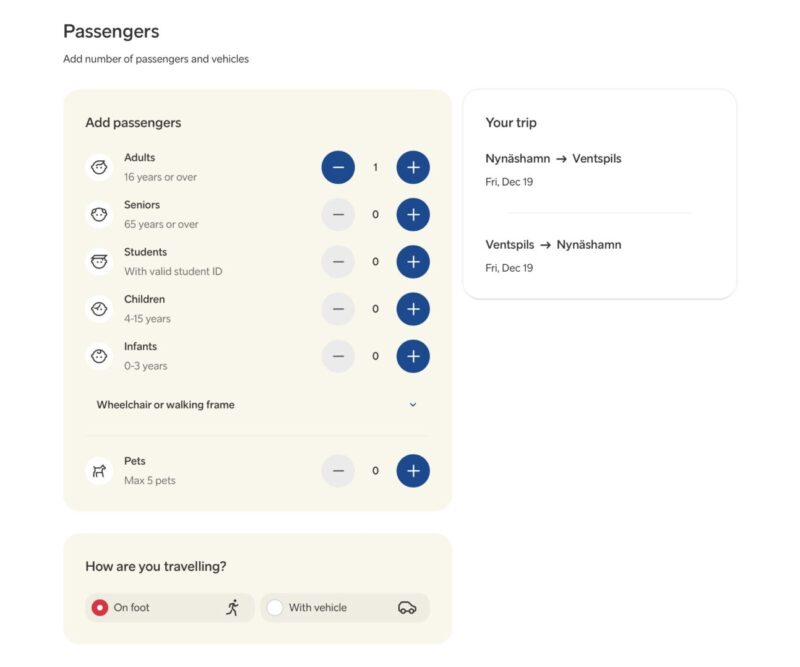800x667 pixels.
Task: Click the Nynäshamn to Ventspils trip
Action: point(553,158)
